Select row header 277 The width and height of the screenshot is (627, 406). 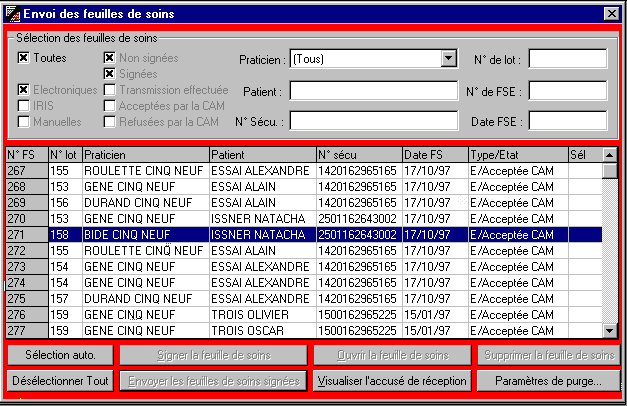click(x=27, y=331)
